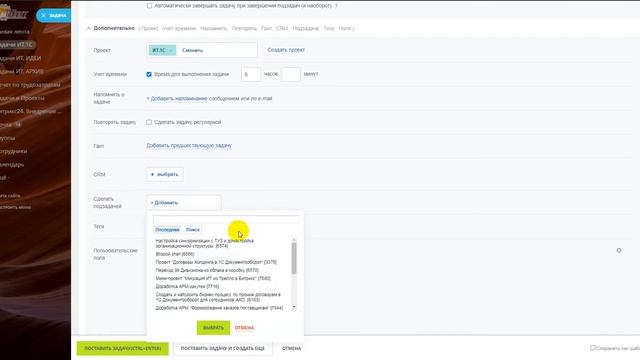Click into the minutes input field

[291, 74]
